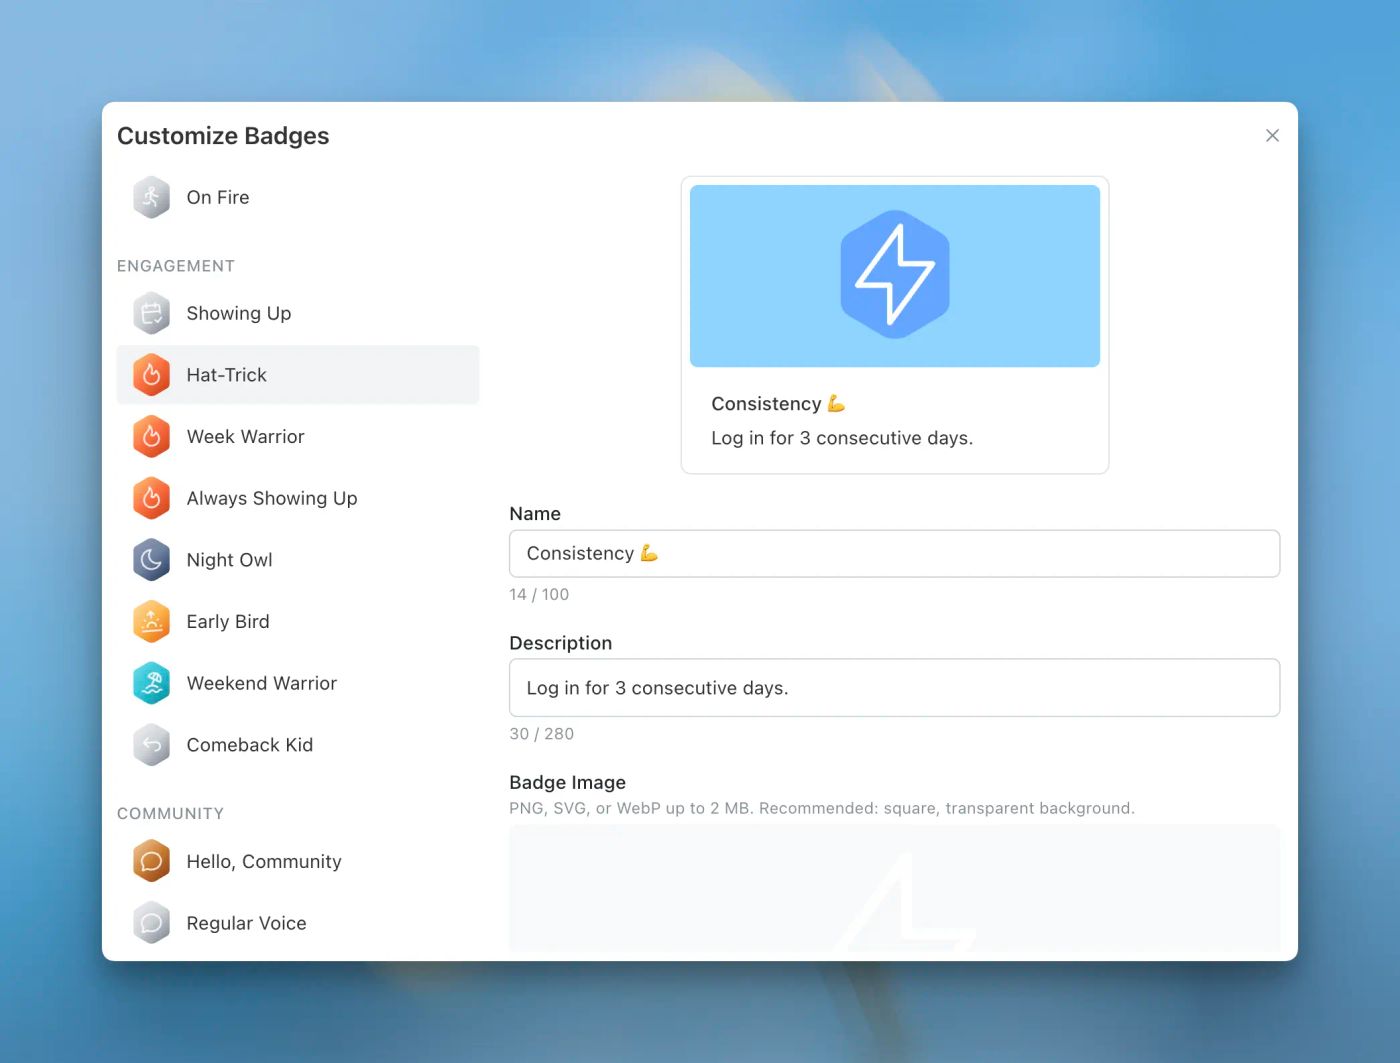Screen dimensions: 1400x1063
Task: Select the Regular Voice badge label
Action: (x=246, y=923)
